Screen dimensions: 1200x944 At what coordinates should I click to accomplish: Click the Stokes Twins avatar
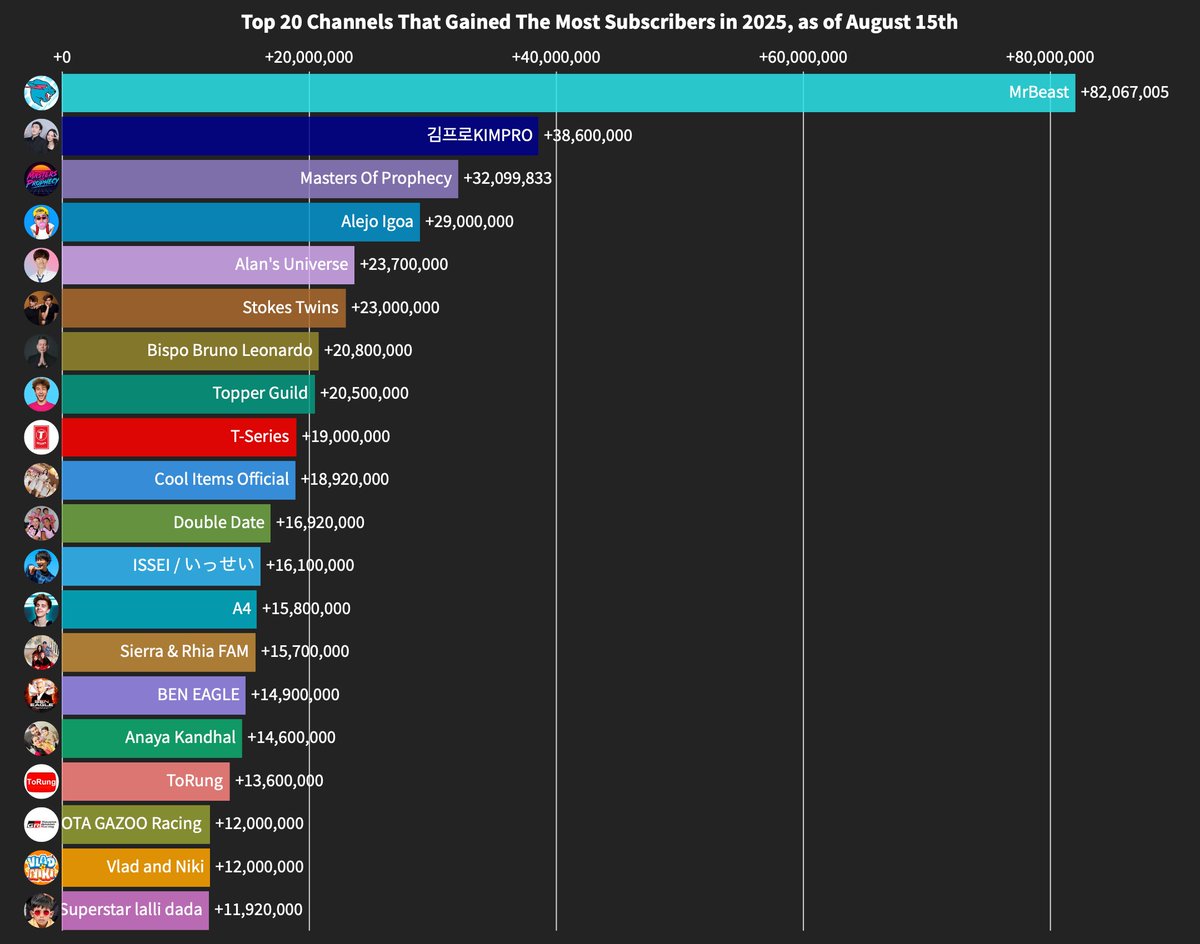41,308
